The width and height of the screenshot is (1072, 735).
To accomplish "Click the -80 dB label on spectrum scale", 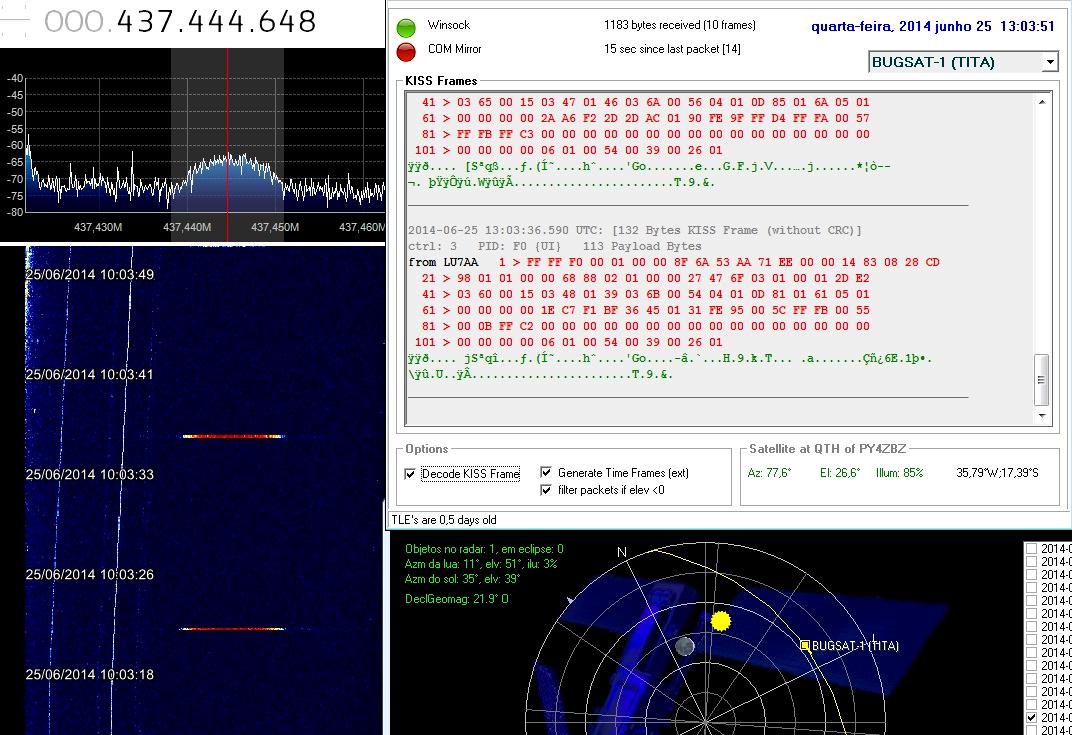I will [15, 212].
